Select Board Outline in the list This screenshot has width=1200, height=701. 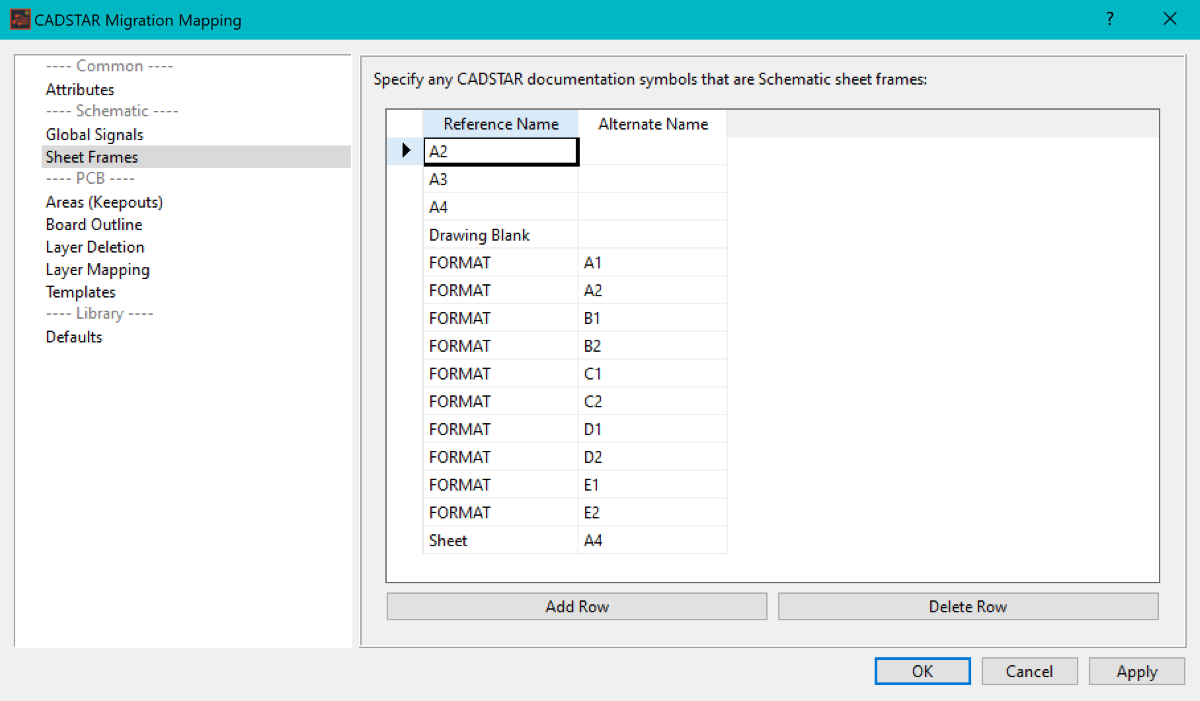[94, 225]
